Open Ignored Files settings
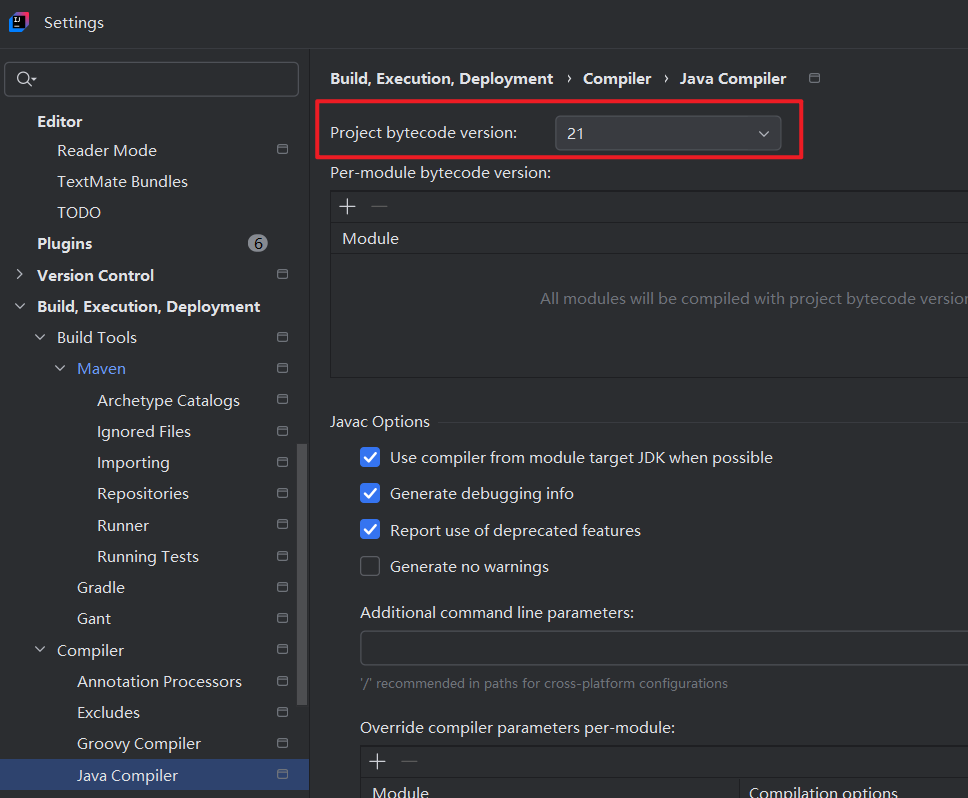Image resolution: width=968 pixels, height=798 pixels. tap(144, 431)
